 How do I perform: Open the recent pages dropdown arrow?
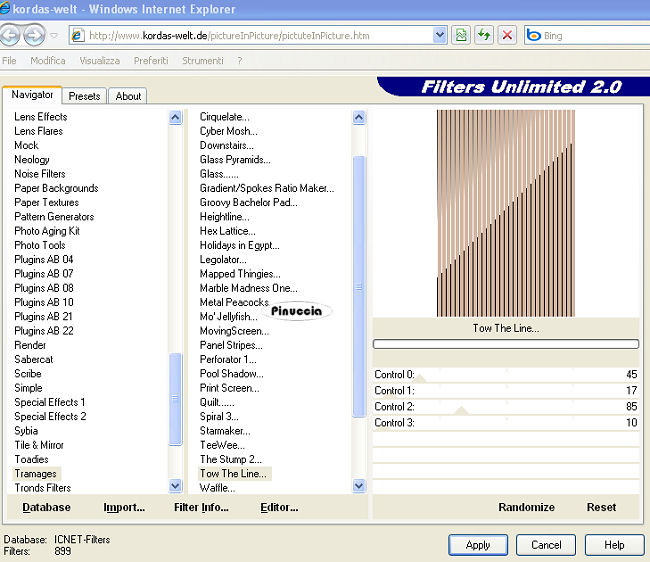point(54,36)
